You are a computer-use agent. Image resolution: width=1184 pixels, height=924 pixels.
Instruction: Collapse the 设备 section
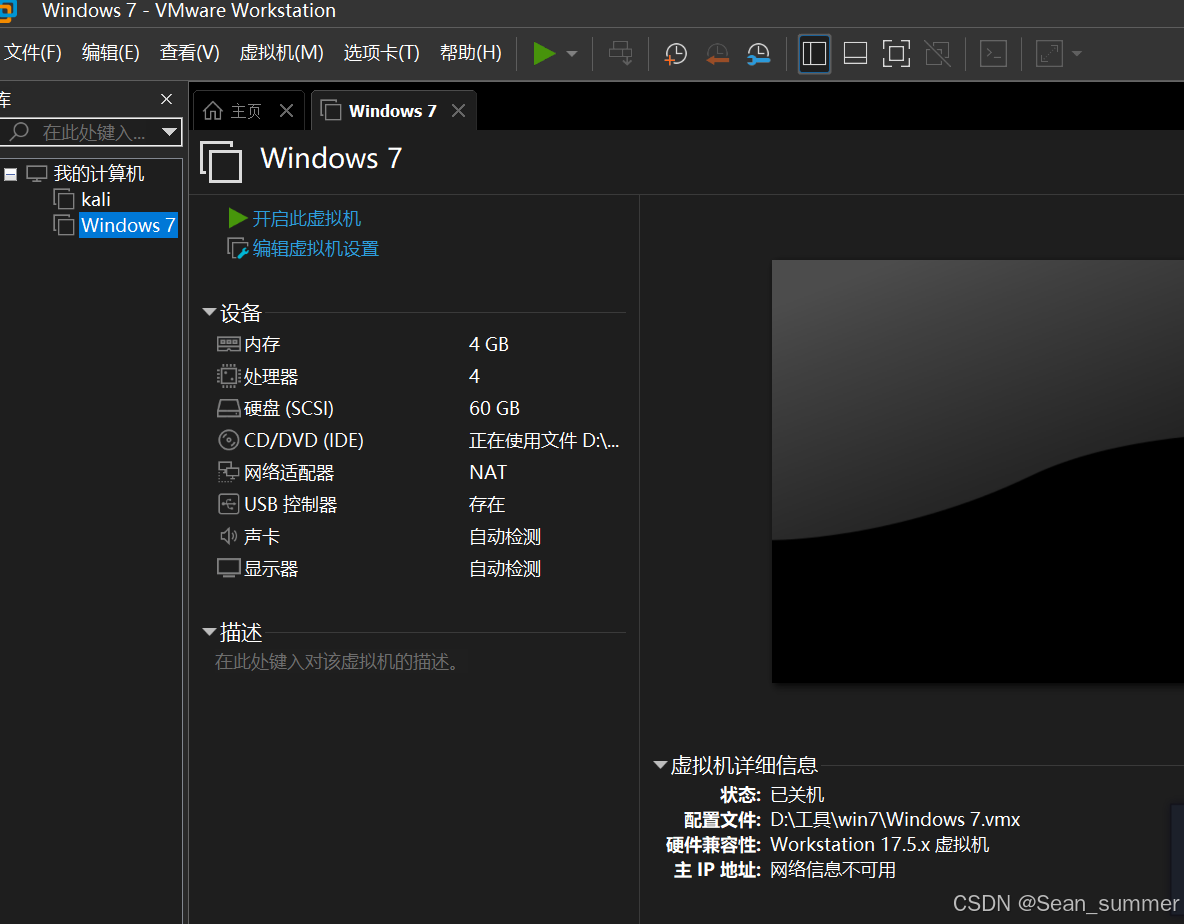click(x=209, y=312)
